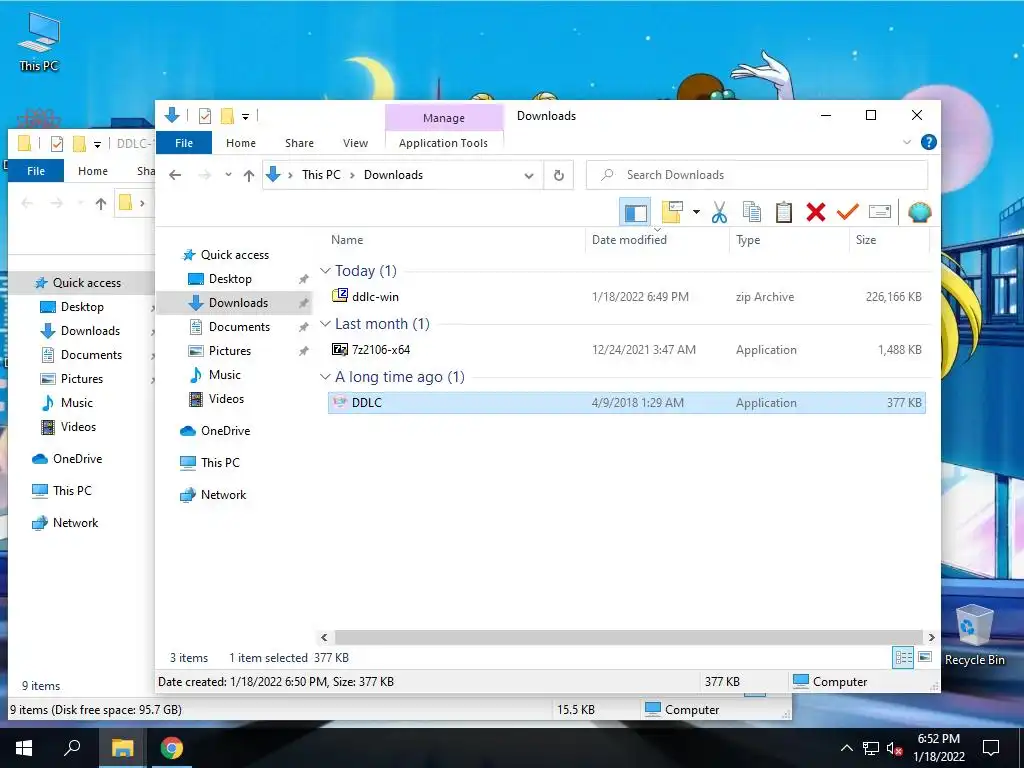Click the Up arrow in DDLC background window

[x=101, y=204]
